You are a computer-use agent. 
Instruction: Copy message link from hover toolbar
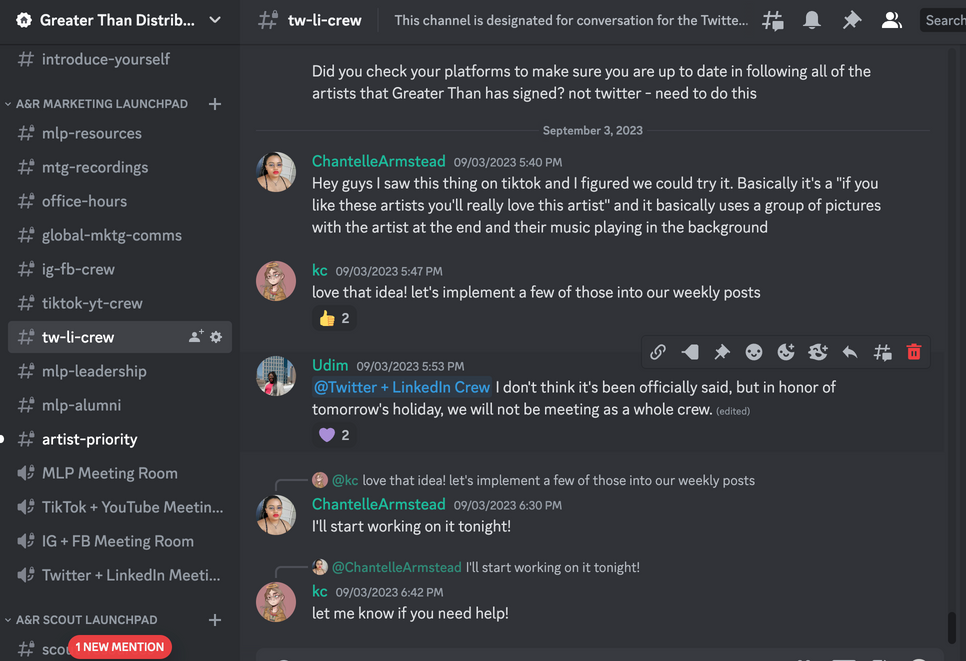(x=658, y=352)
